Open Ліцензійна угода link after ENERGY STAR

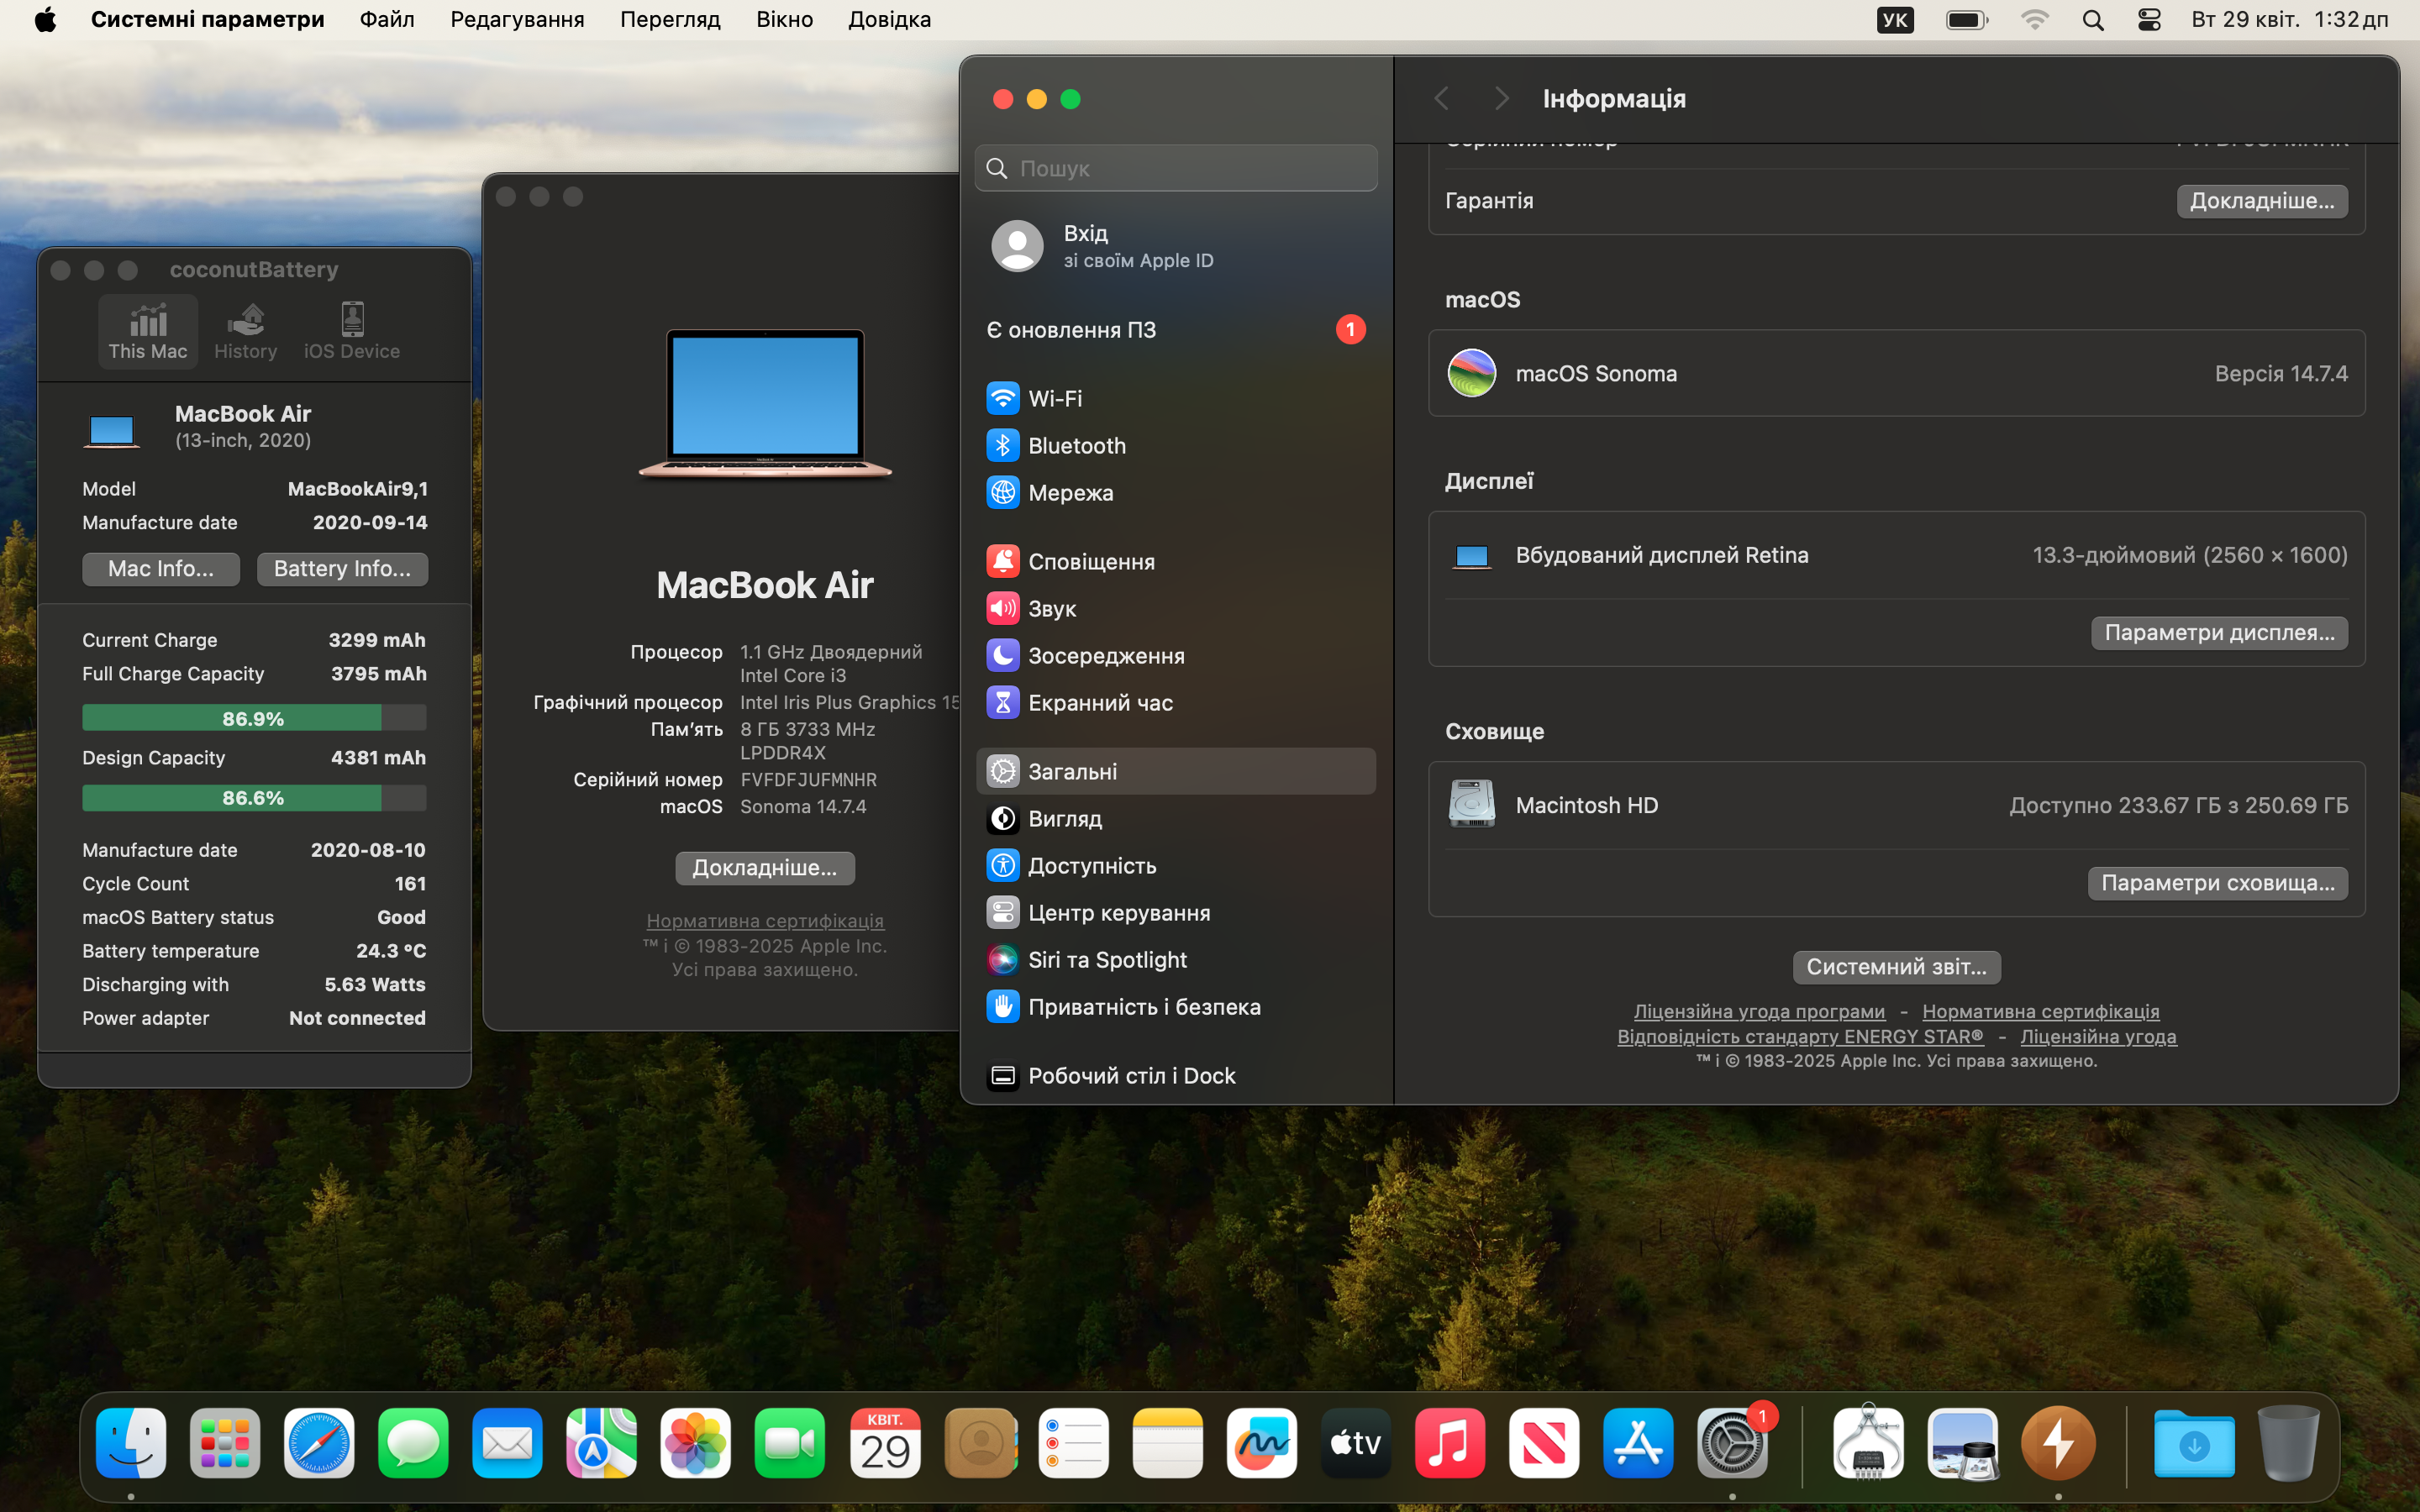[2098, 1036]
